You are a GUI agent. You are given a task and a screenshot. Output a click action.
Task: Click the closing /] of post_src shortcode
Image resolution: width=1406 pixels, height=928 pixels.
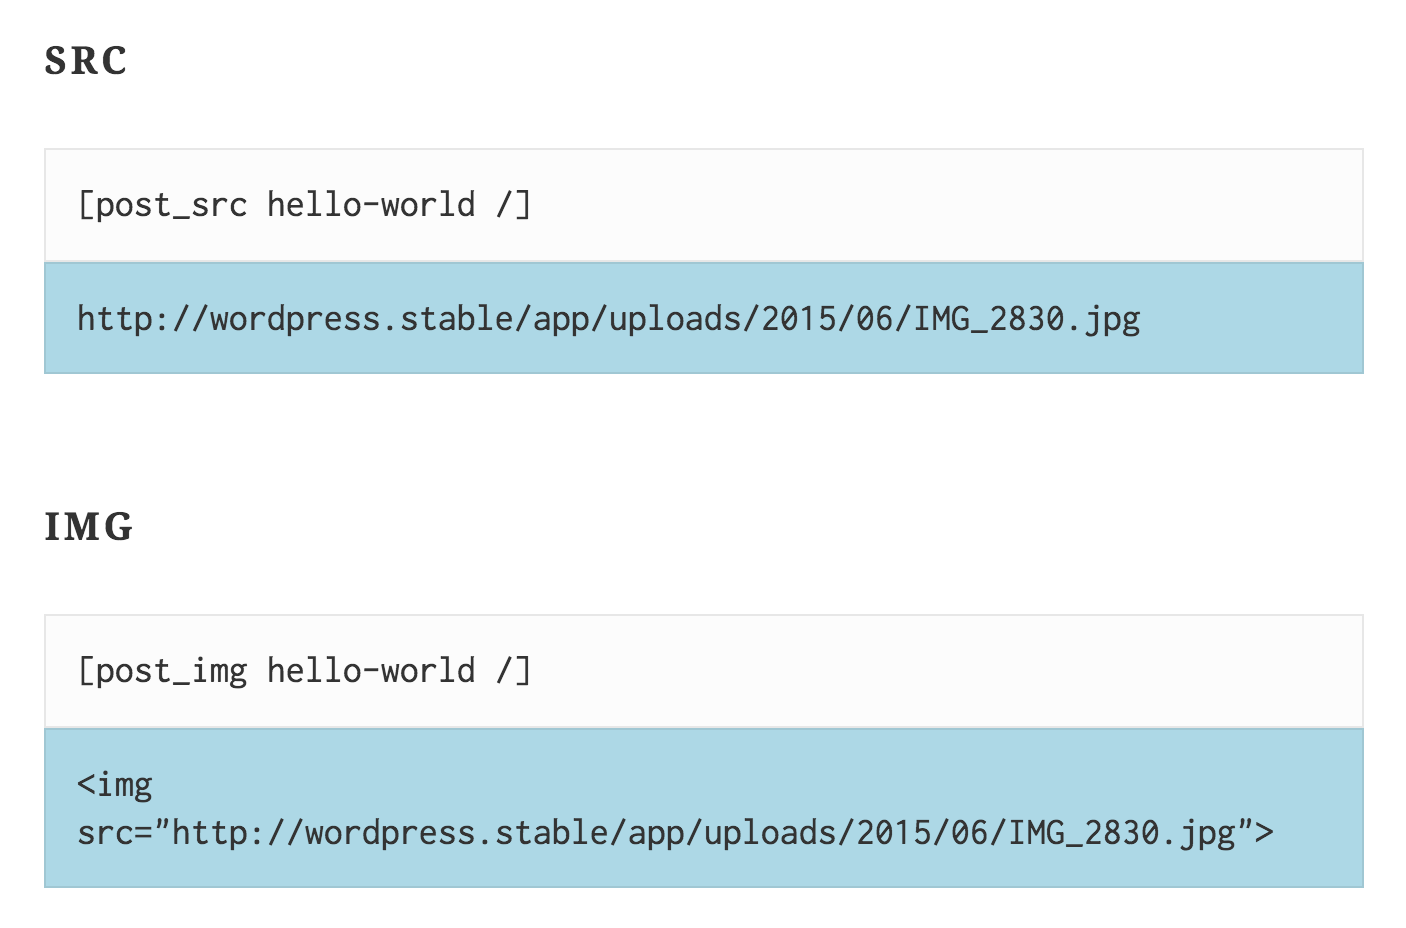click(514, 205)
